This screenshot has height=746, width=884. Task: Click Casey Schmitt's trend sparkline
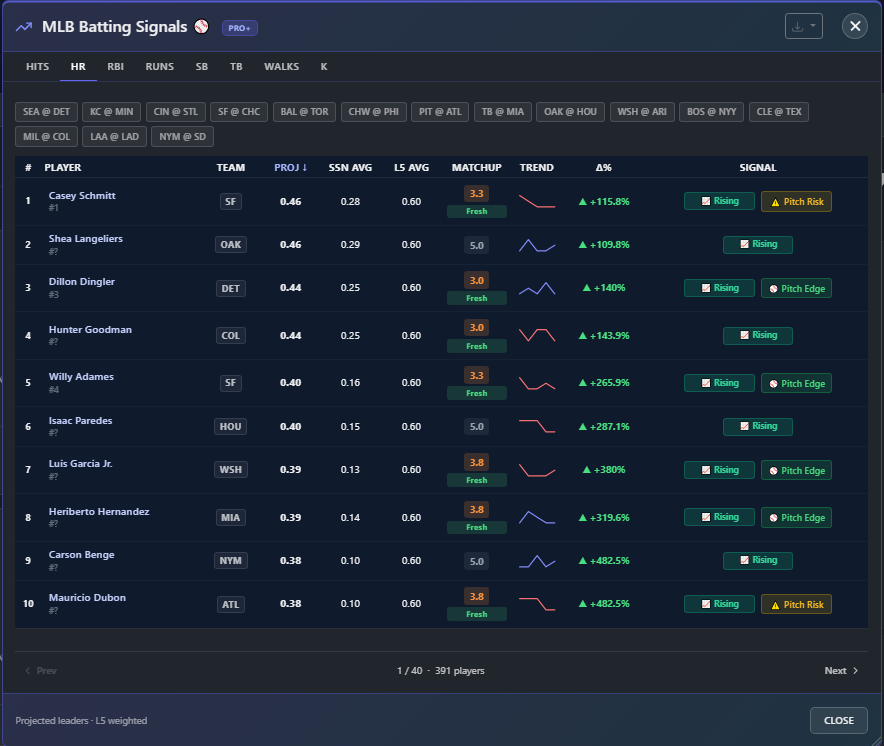coord(537,201)
